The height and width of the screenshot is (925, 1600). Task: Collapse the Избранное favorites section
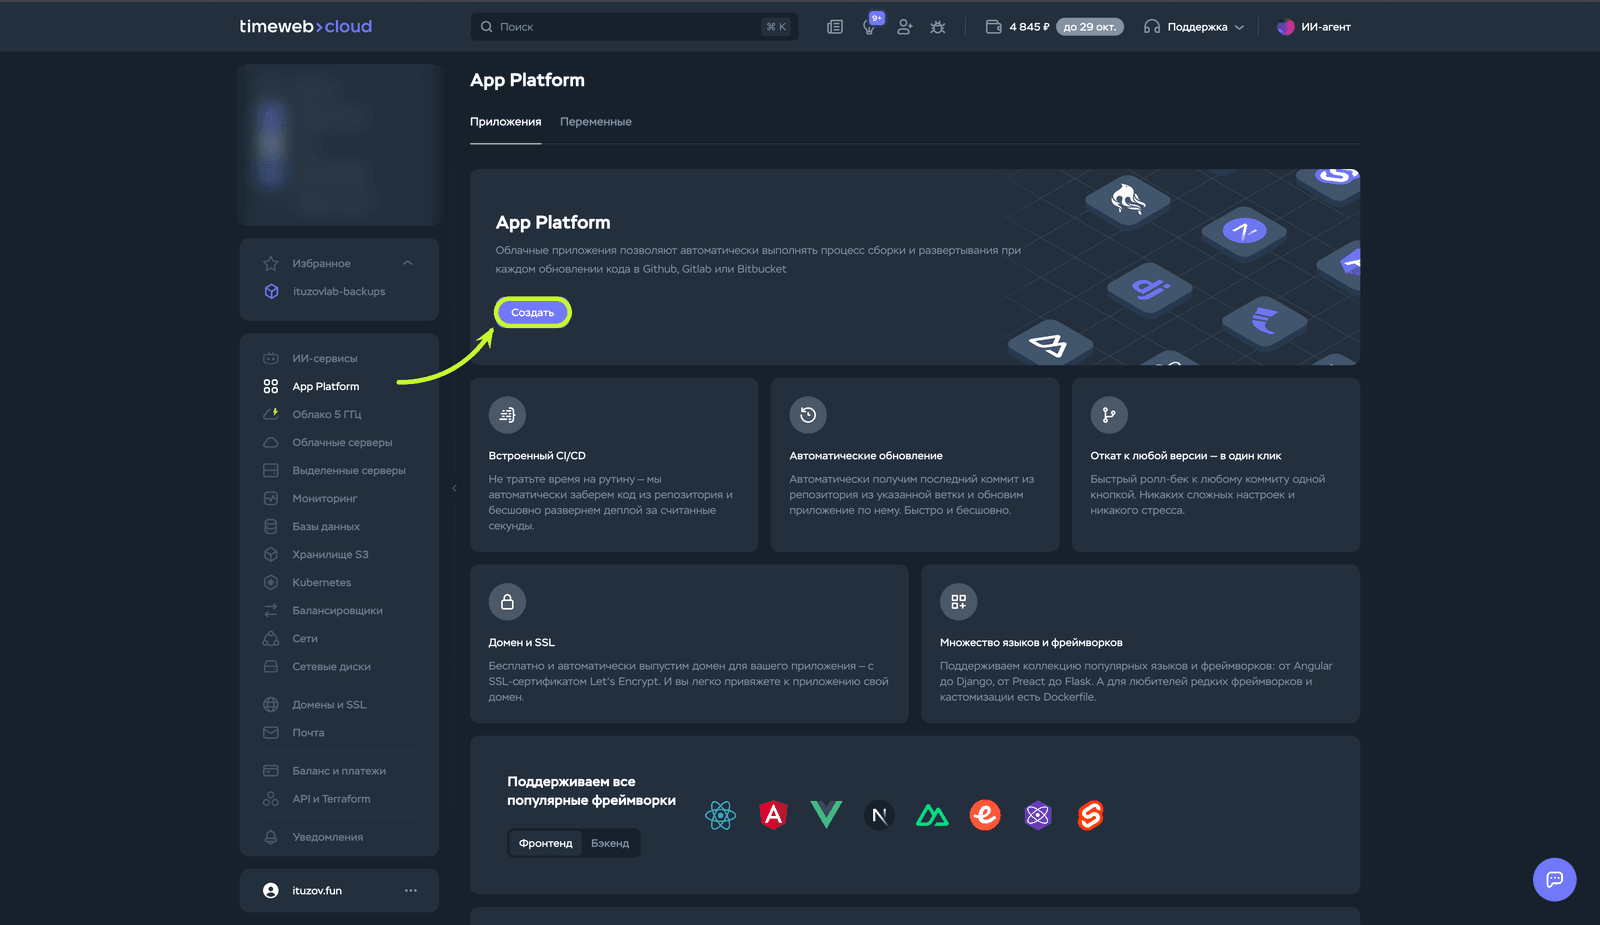tap(407, 263)
